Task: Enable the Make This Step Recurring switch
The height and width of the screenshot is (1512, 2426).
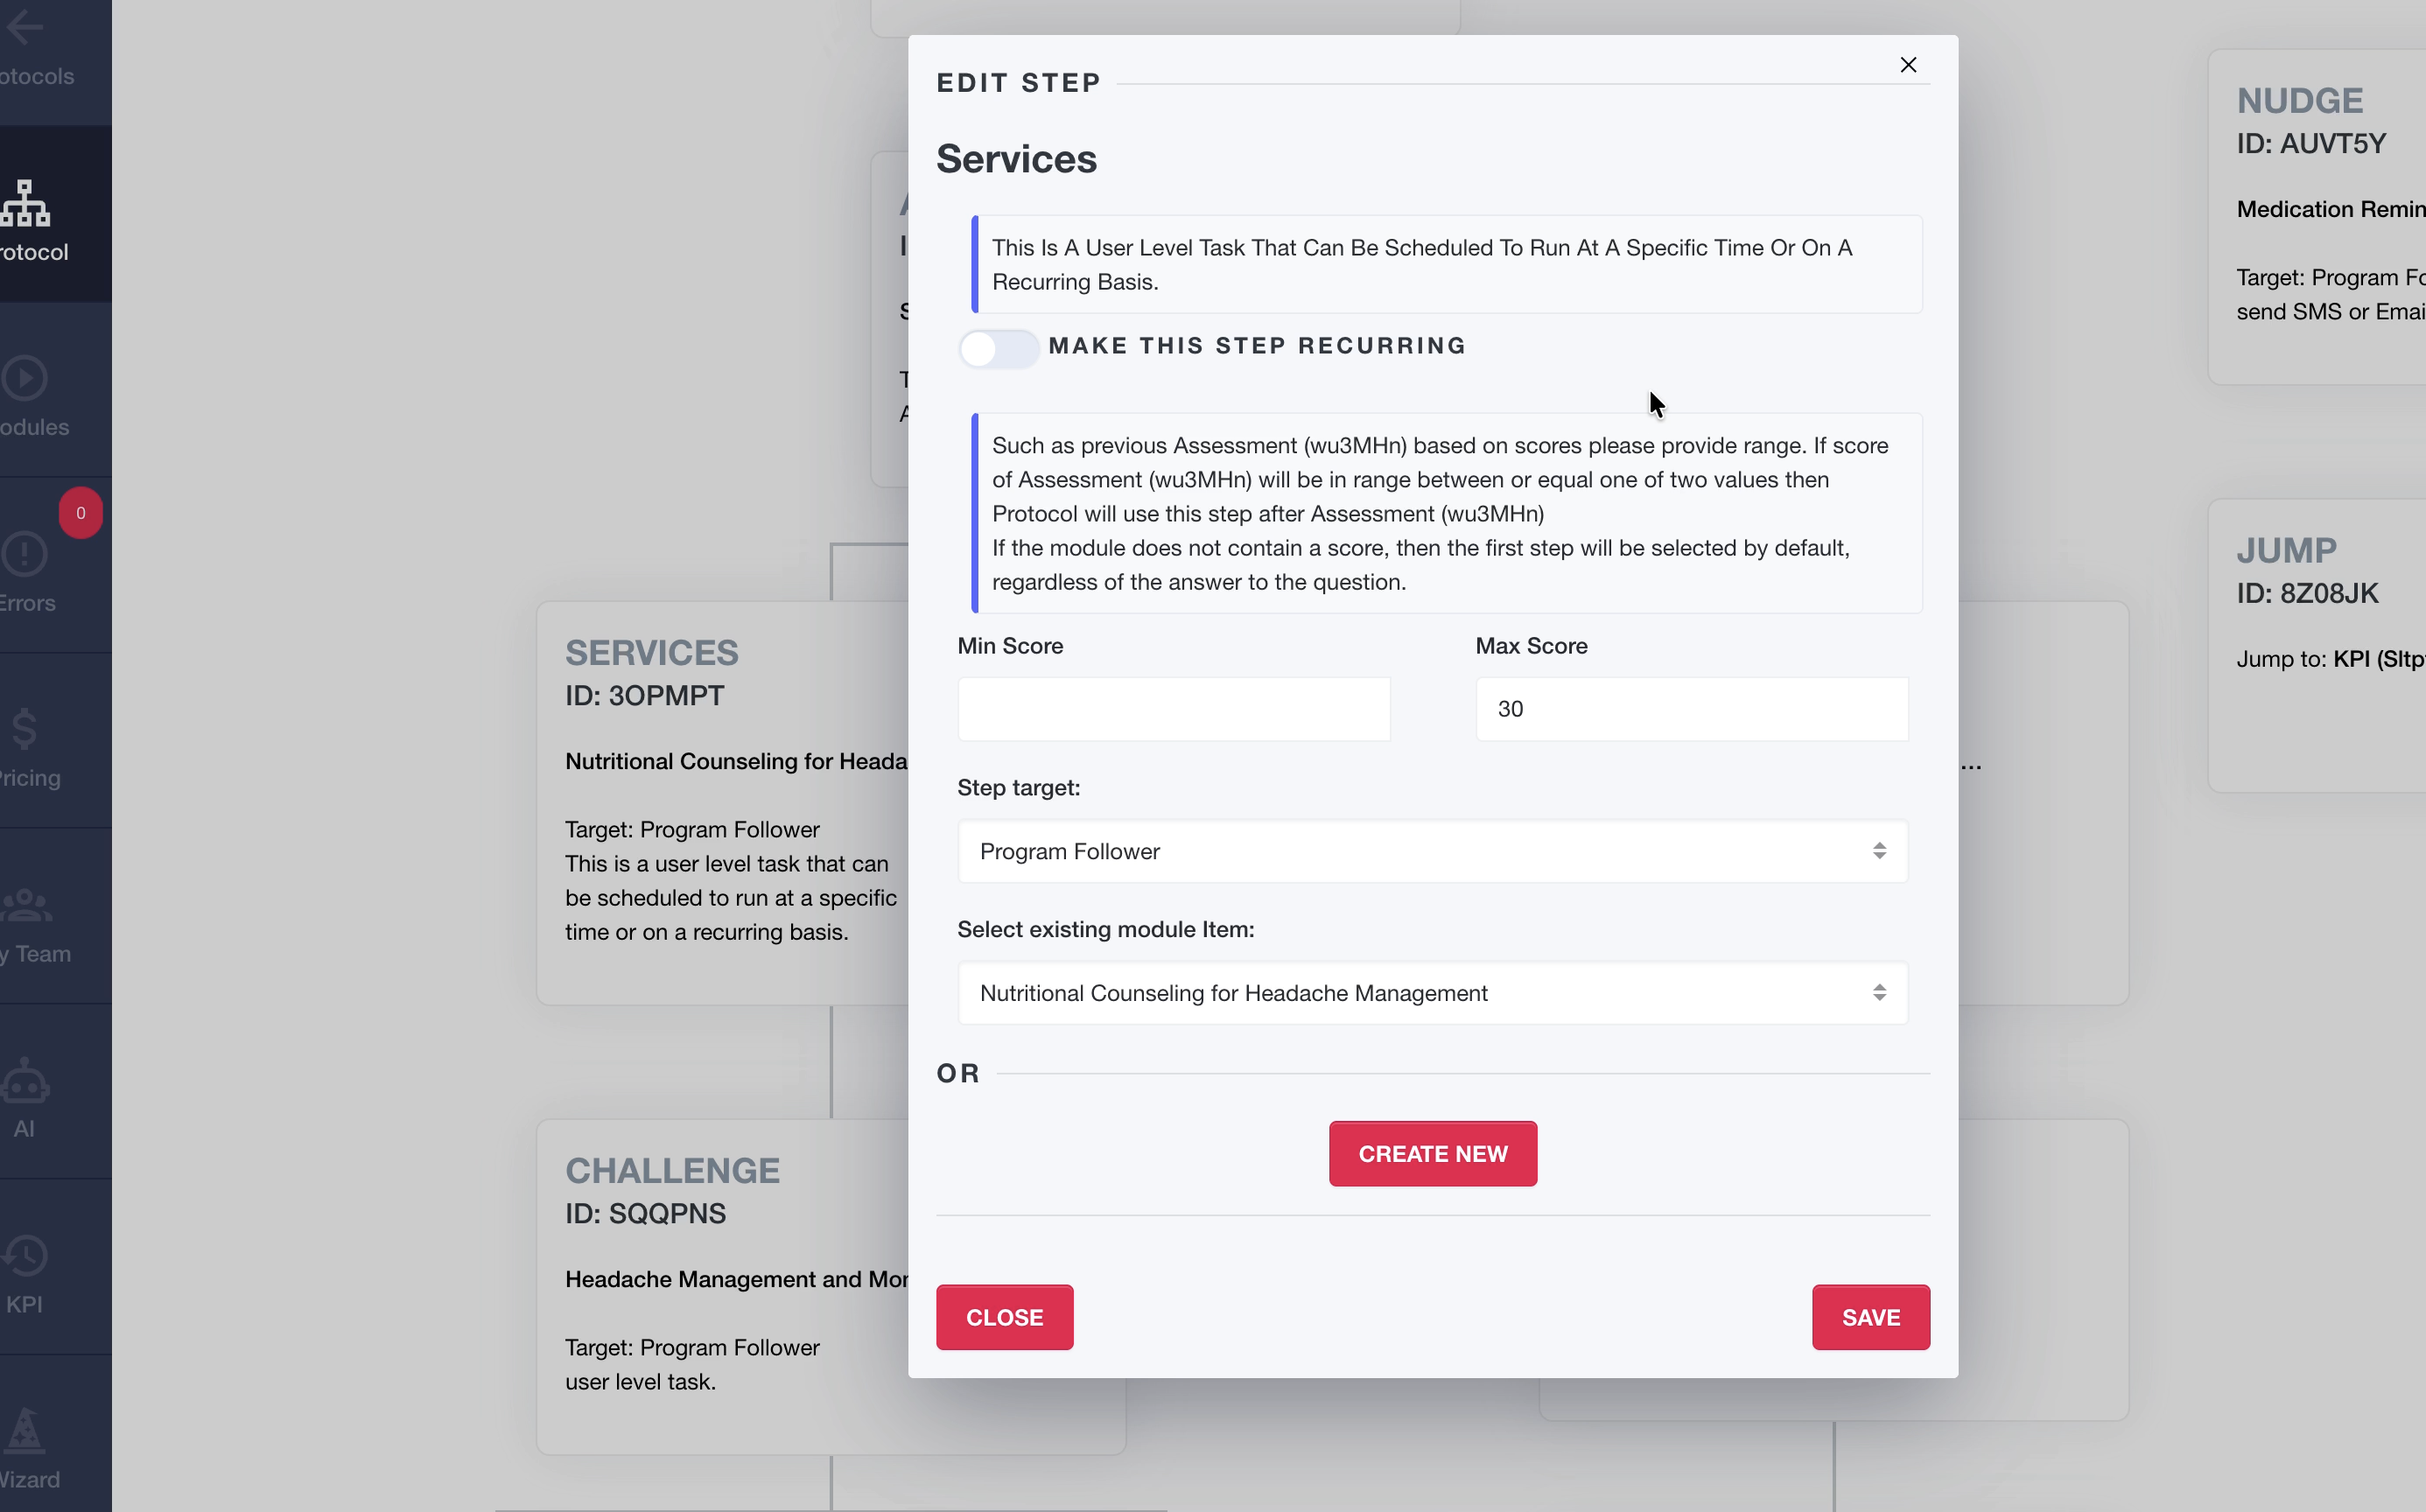Action: click(x=997, y=348)
